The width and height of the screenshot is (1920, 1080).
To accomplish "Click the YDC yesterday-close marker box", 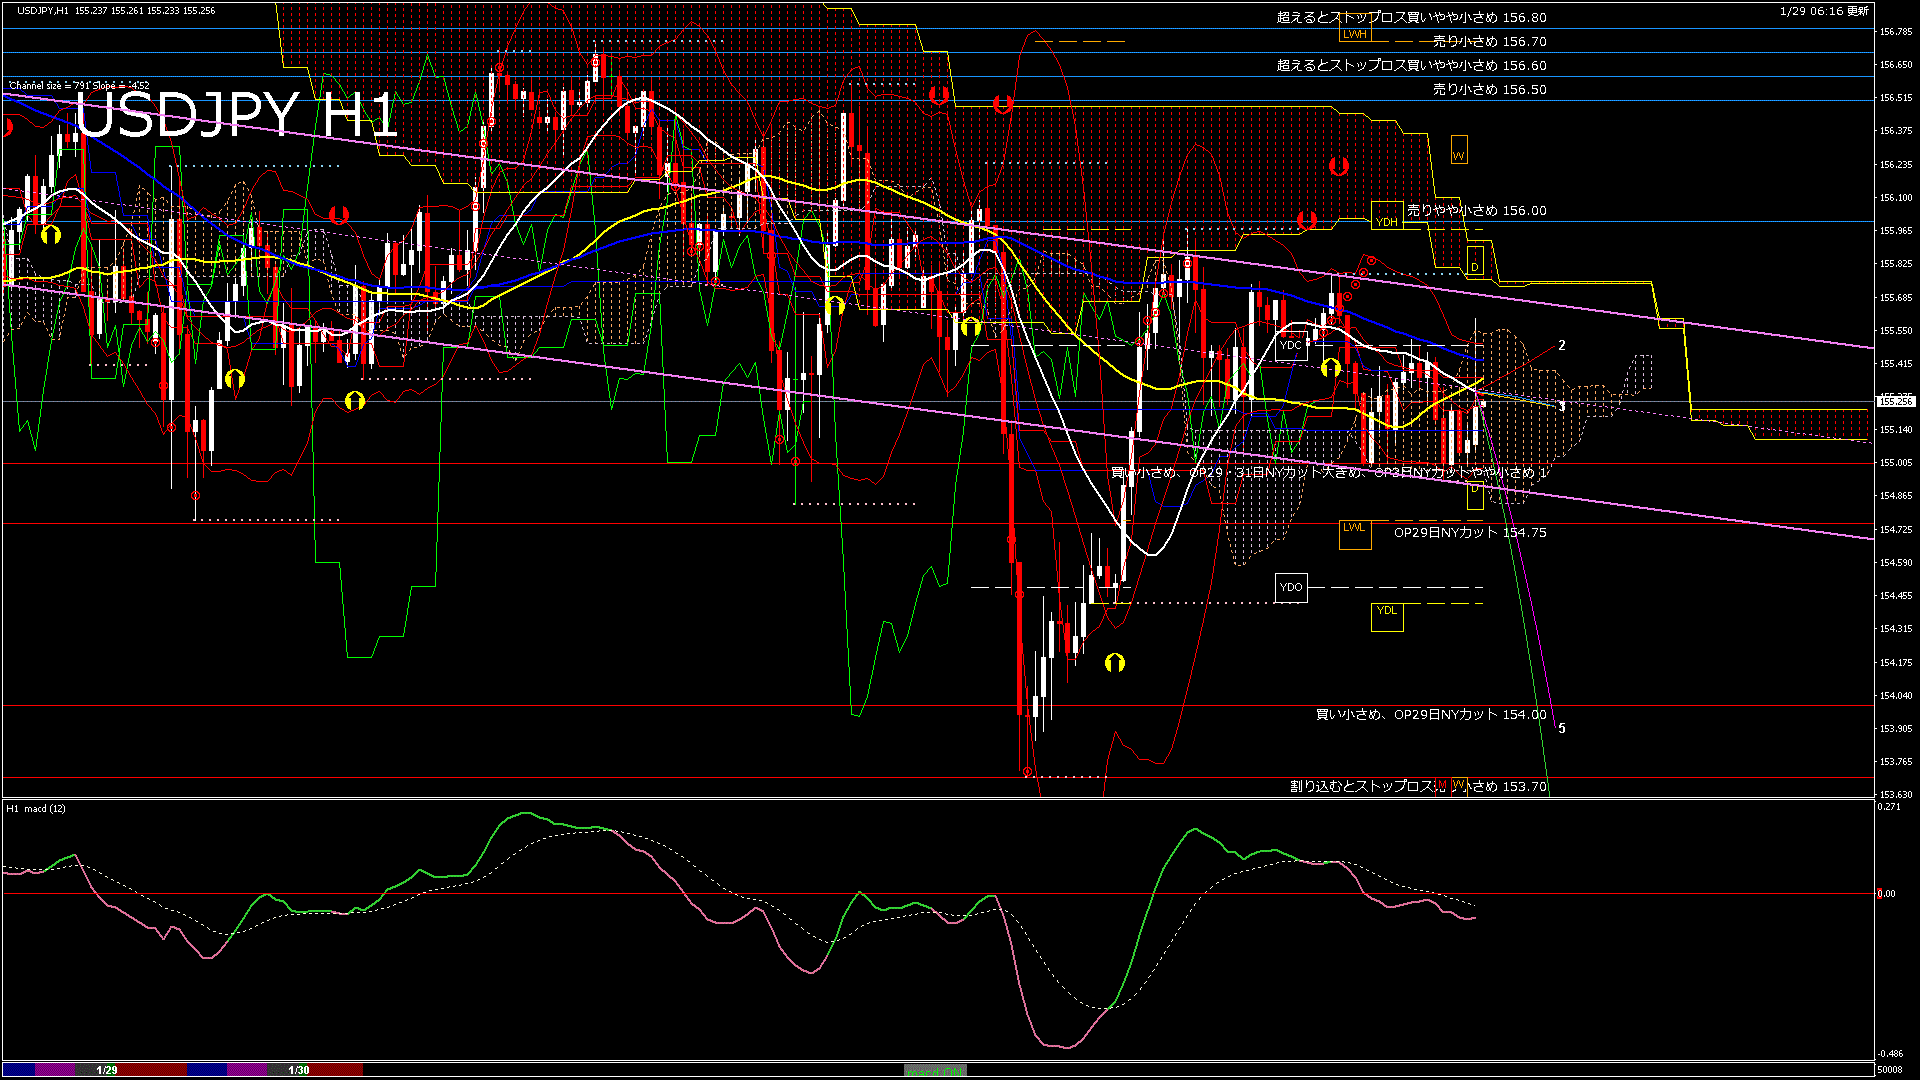I will tap(1291, 345).
